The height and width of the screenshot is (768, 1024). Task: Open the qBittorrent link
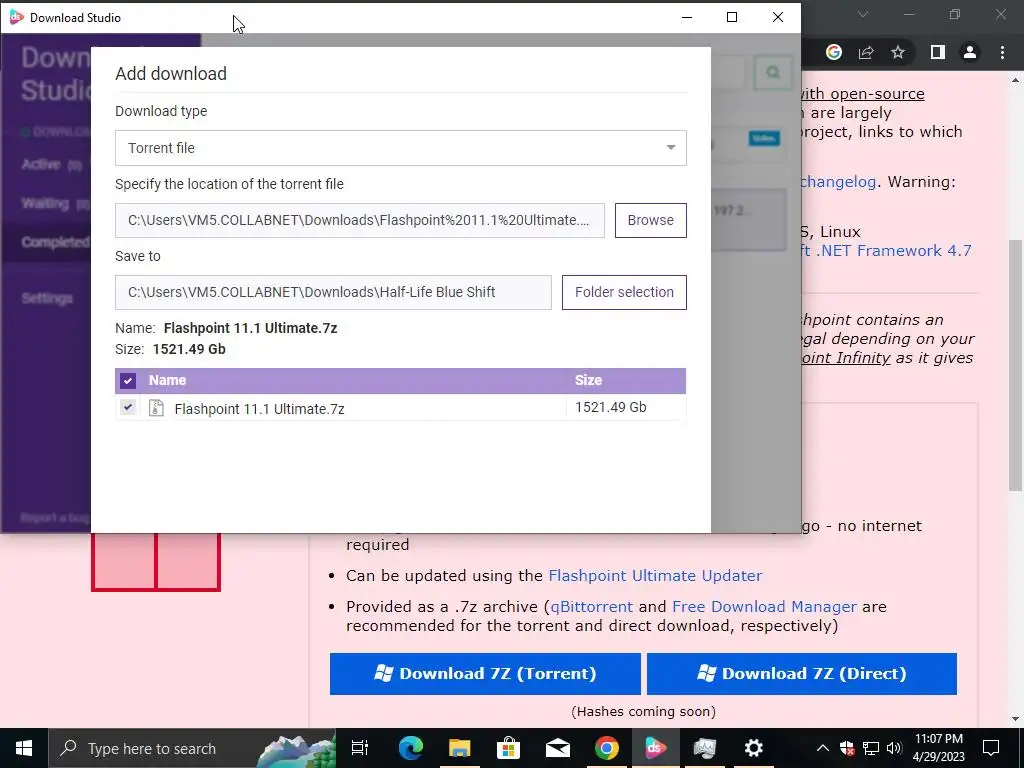(592, 607)
